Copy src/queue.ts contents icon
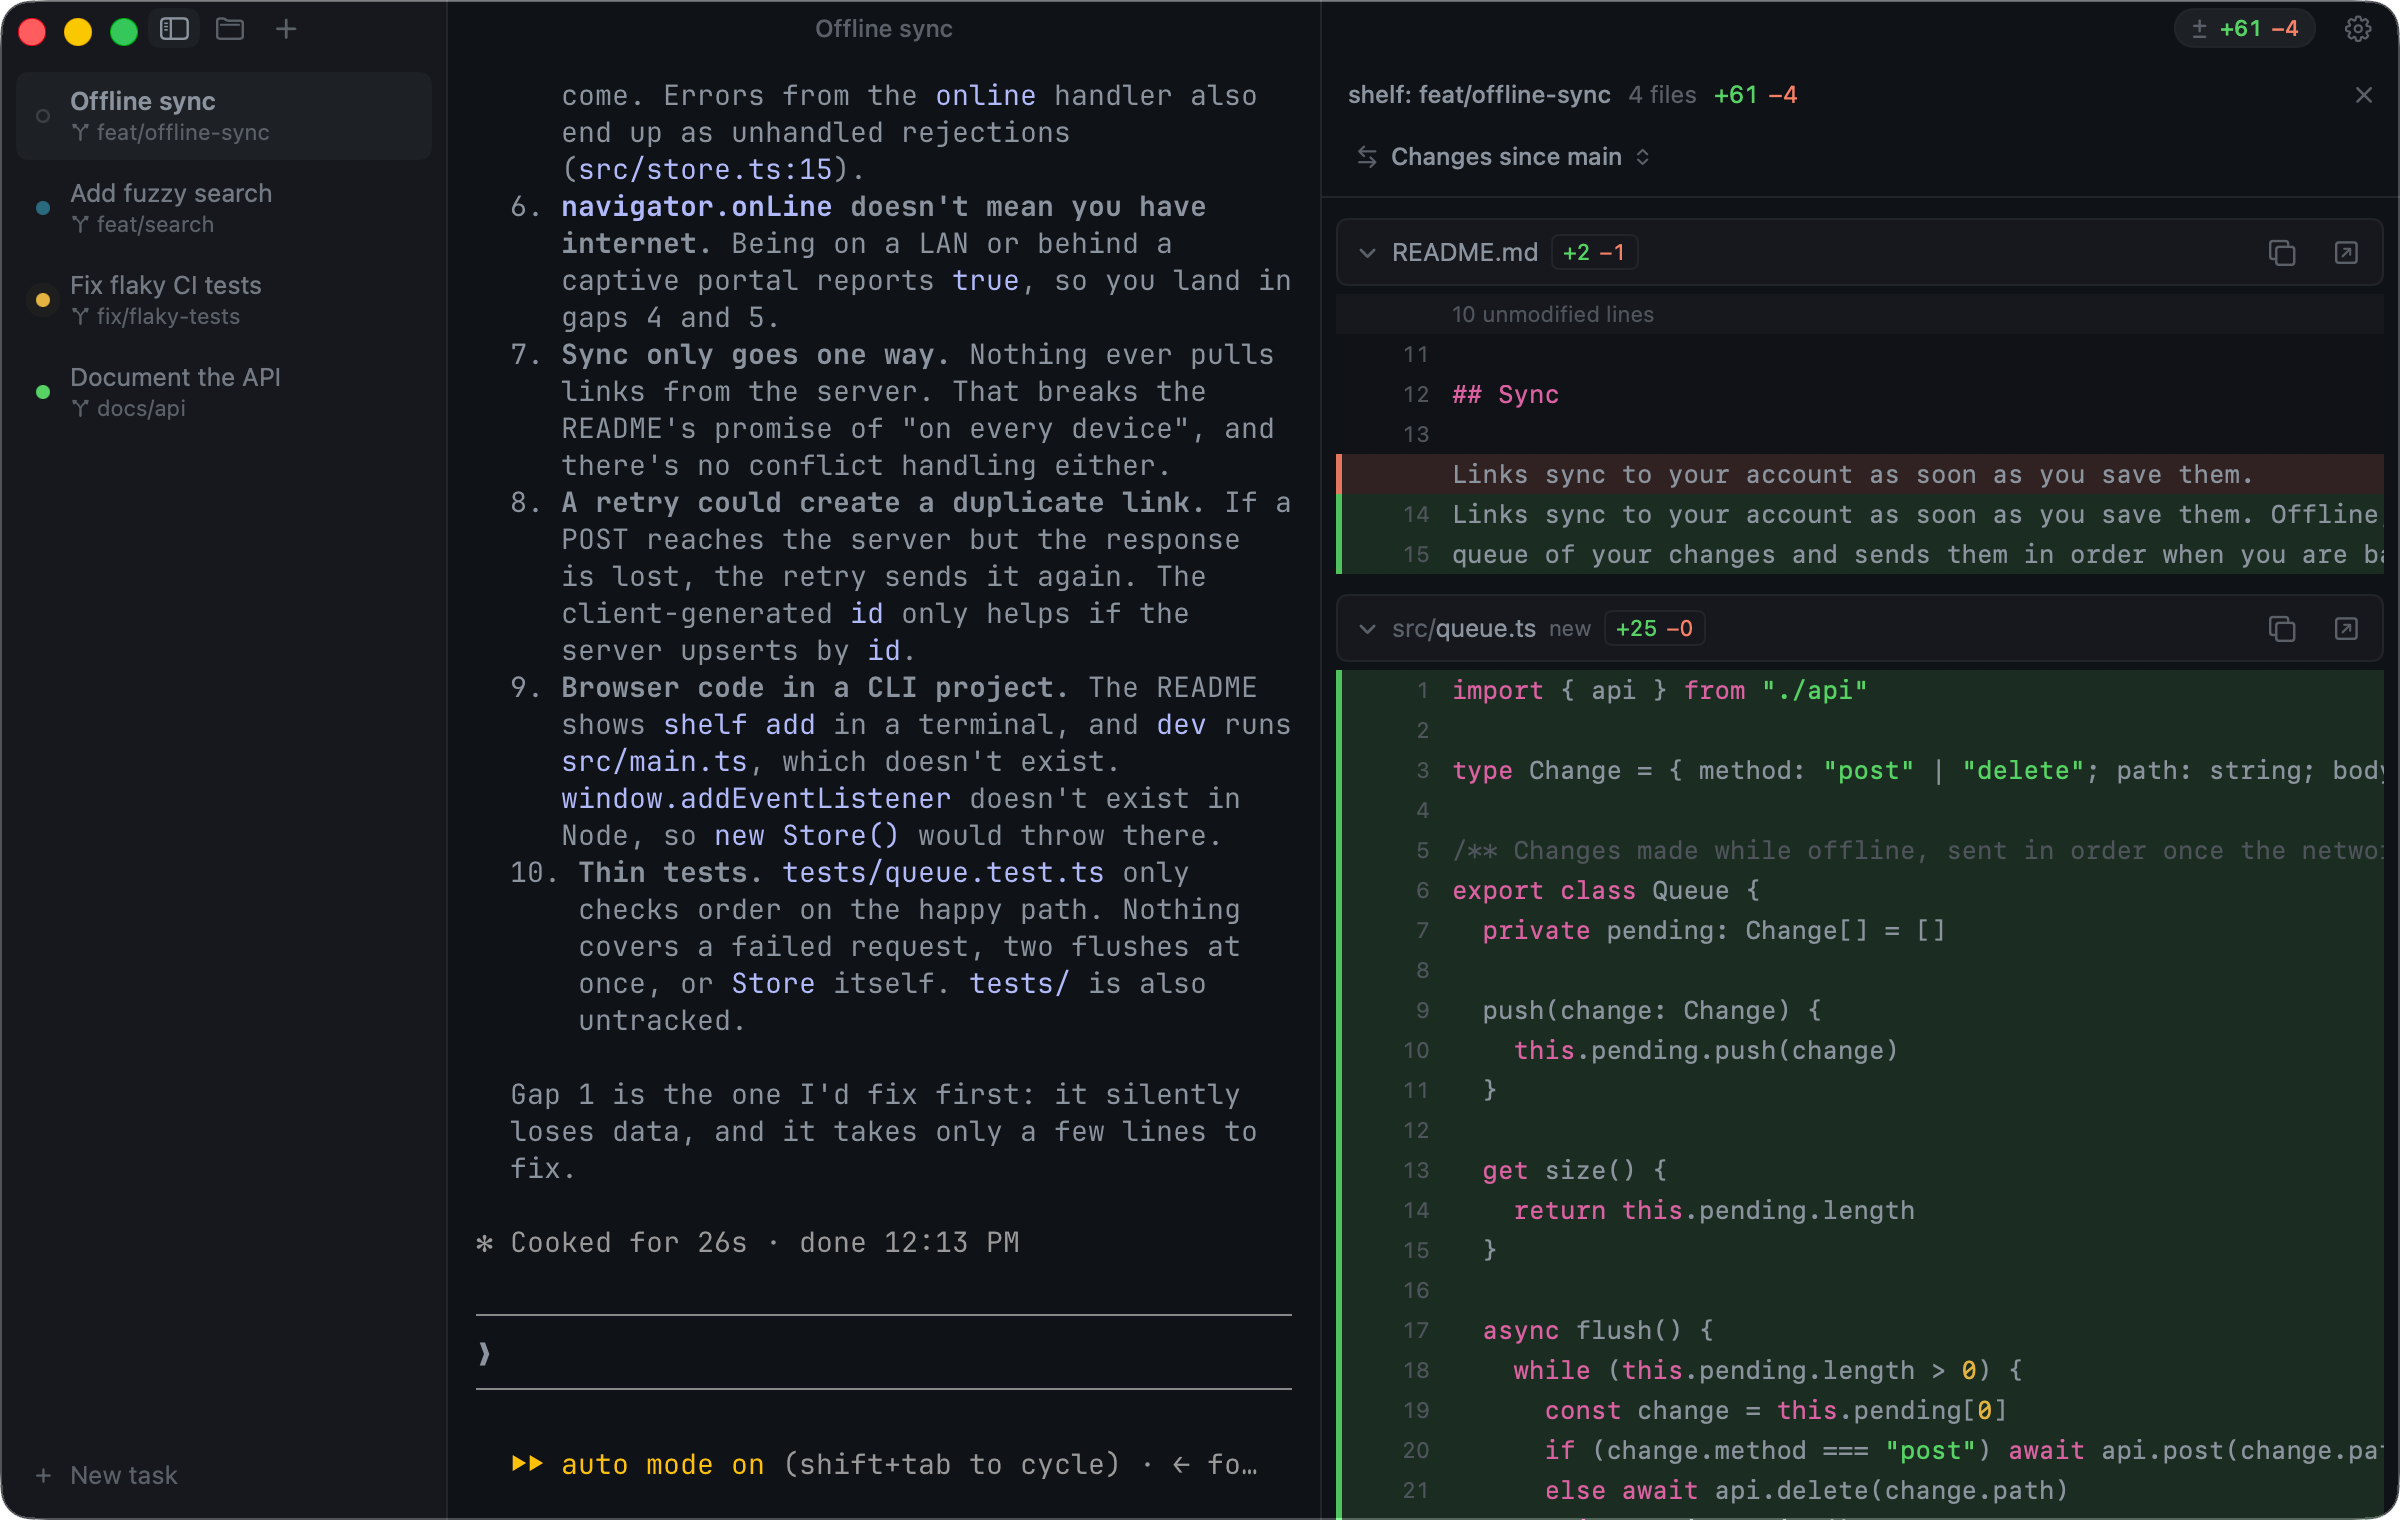Screen dimensions: 2400x1520 [x=2282, y=629]
